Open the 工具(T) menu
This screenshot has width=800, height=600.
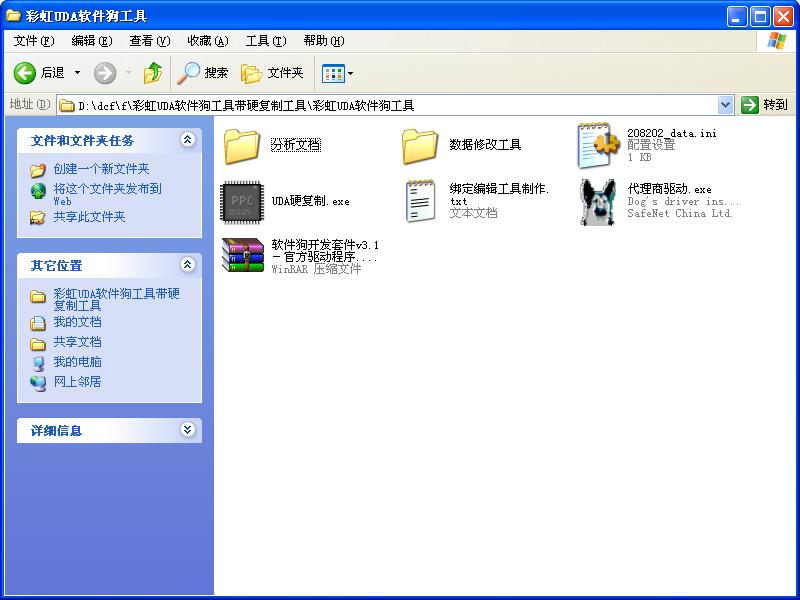pyautogui.click(x=265, y=41)
